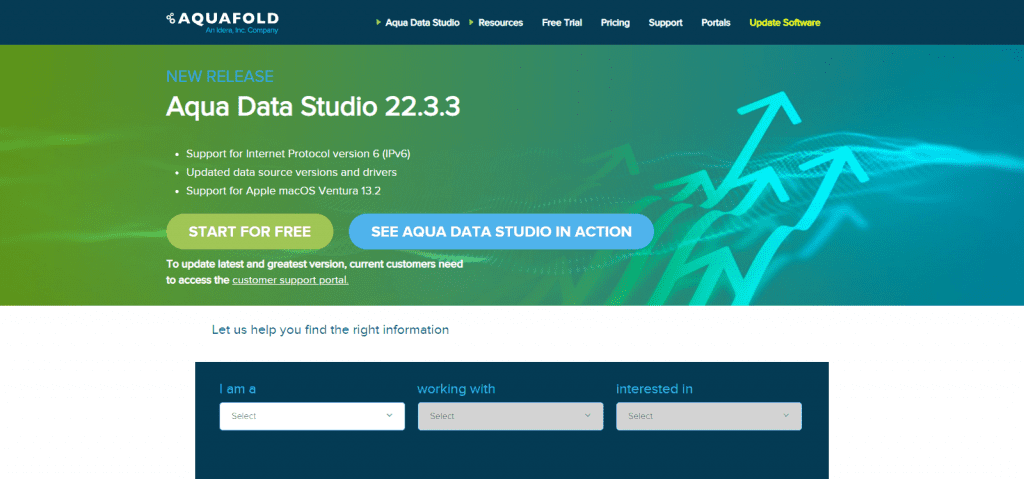Click the 'Aqua Data Studio 22.3.3' heading

pyautogui.click(x=313, y=107)
